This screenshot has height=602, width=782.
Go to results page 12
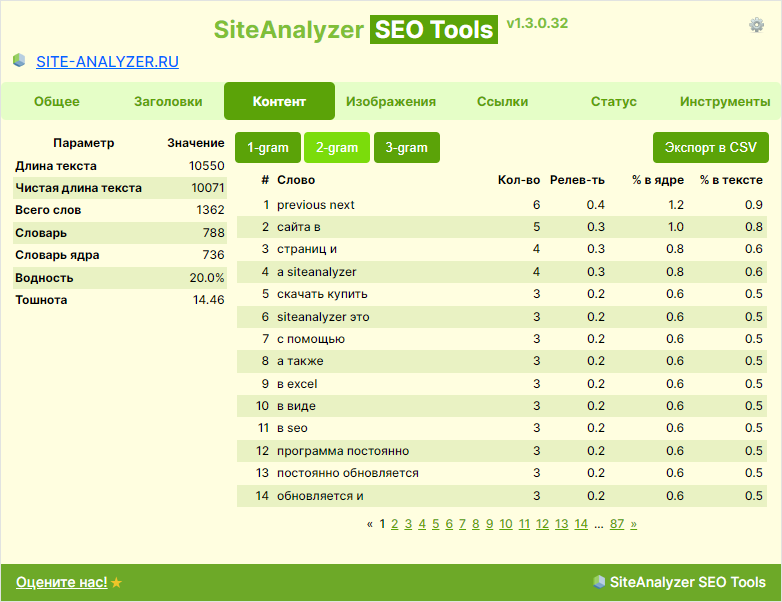pyautogui.click(x=542, y=524)
